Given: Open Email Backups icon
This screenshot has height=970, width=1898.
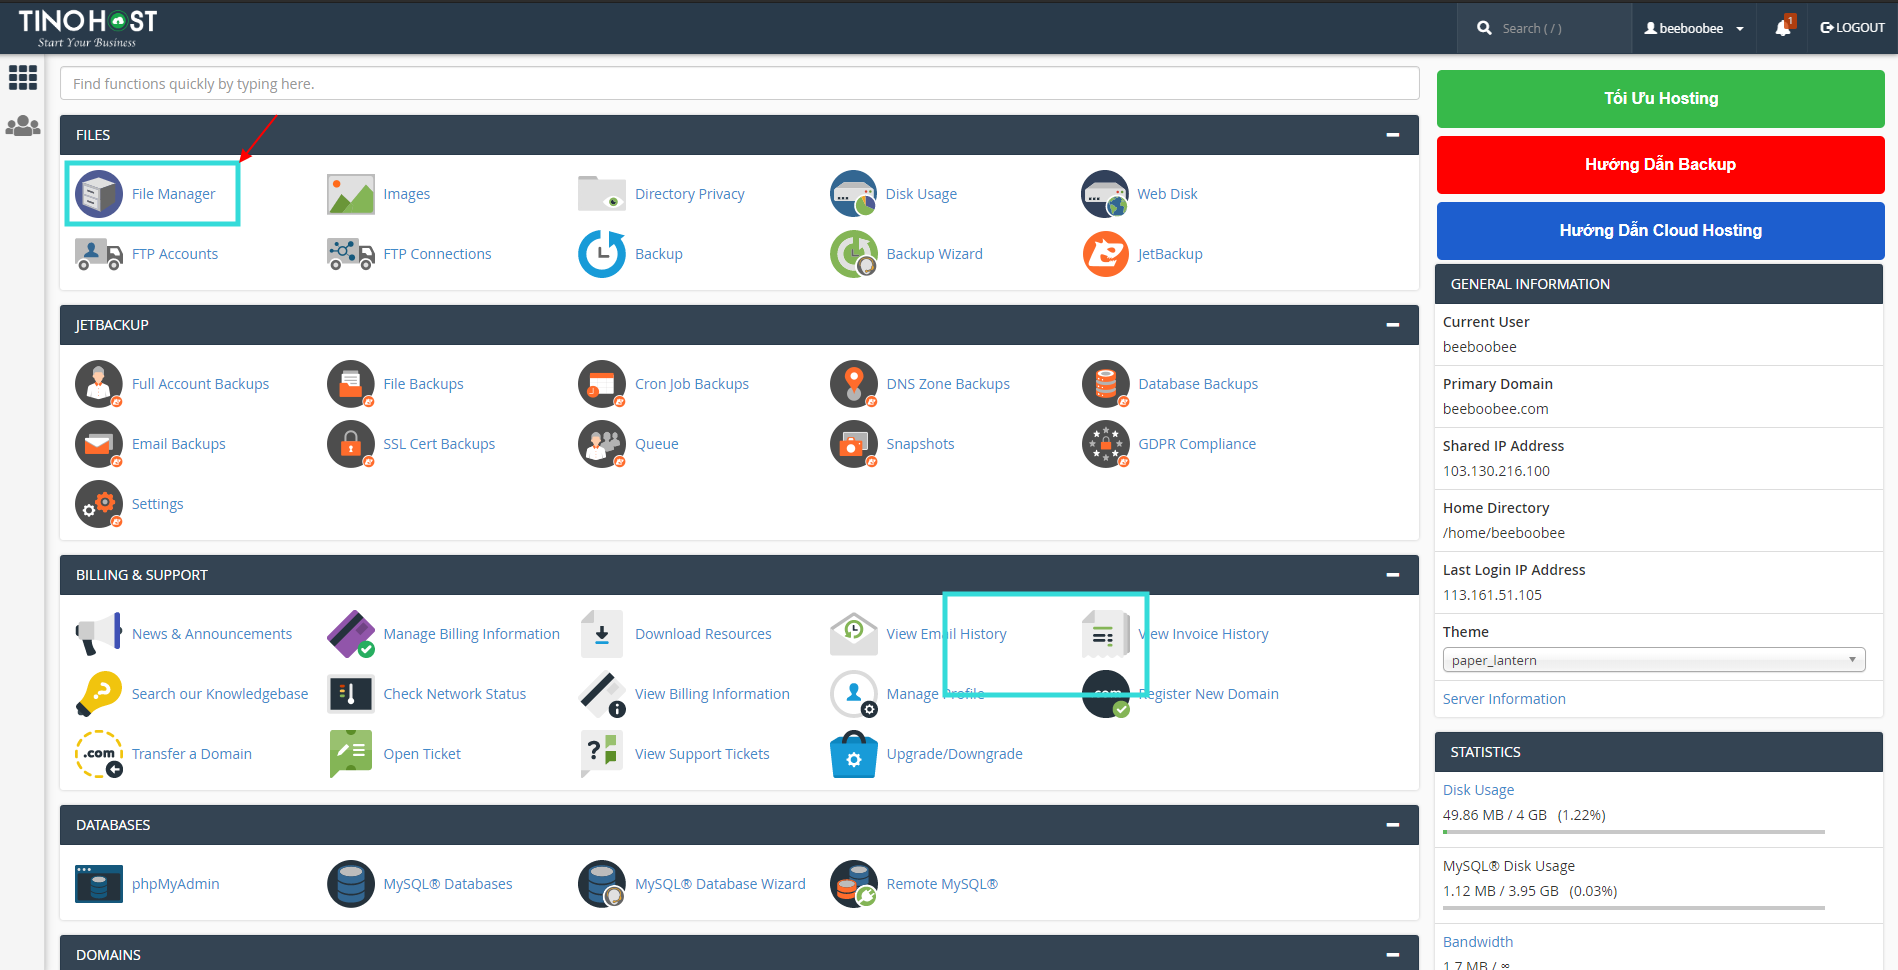Looking at the screenshot, I should 99,444.
